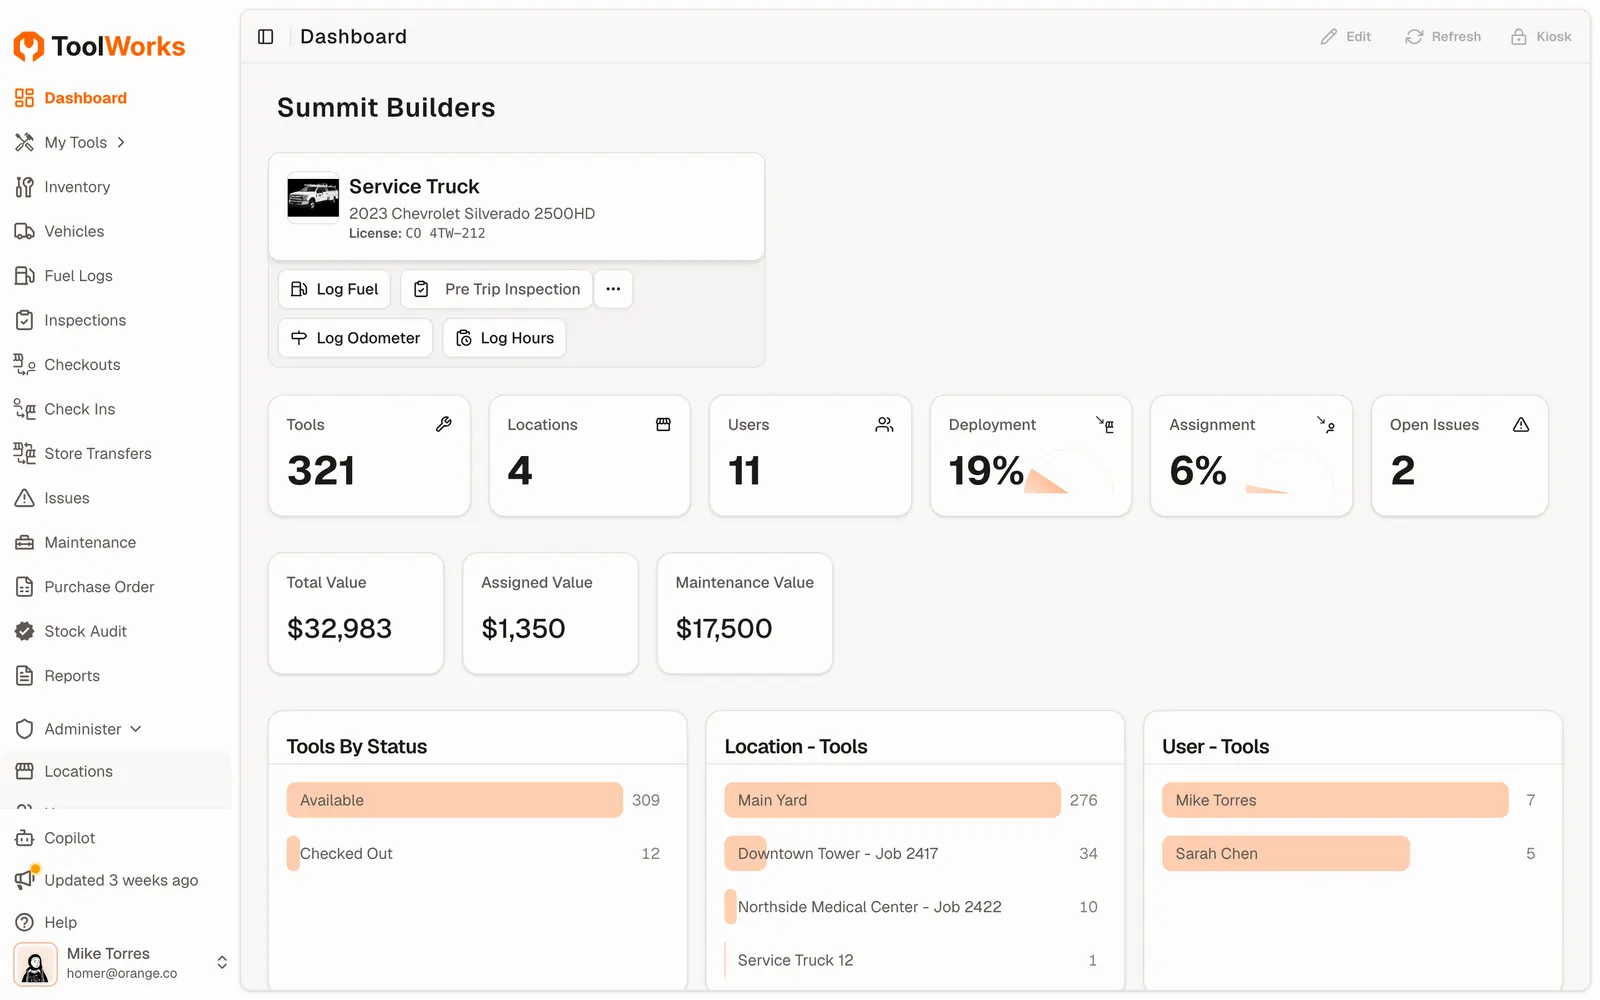
Task: Click Log Hours button
Action: (x=505, y=338)
